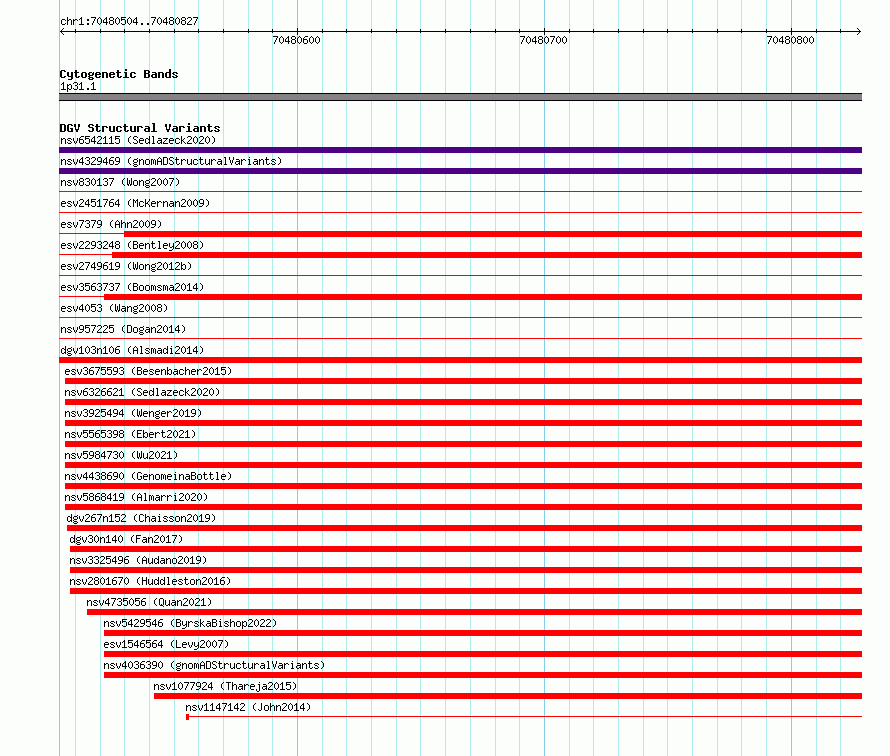Click the red bar under dgv103n106

pos(460,360)
